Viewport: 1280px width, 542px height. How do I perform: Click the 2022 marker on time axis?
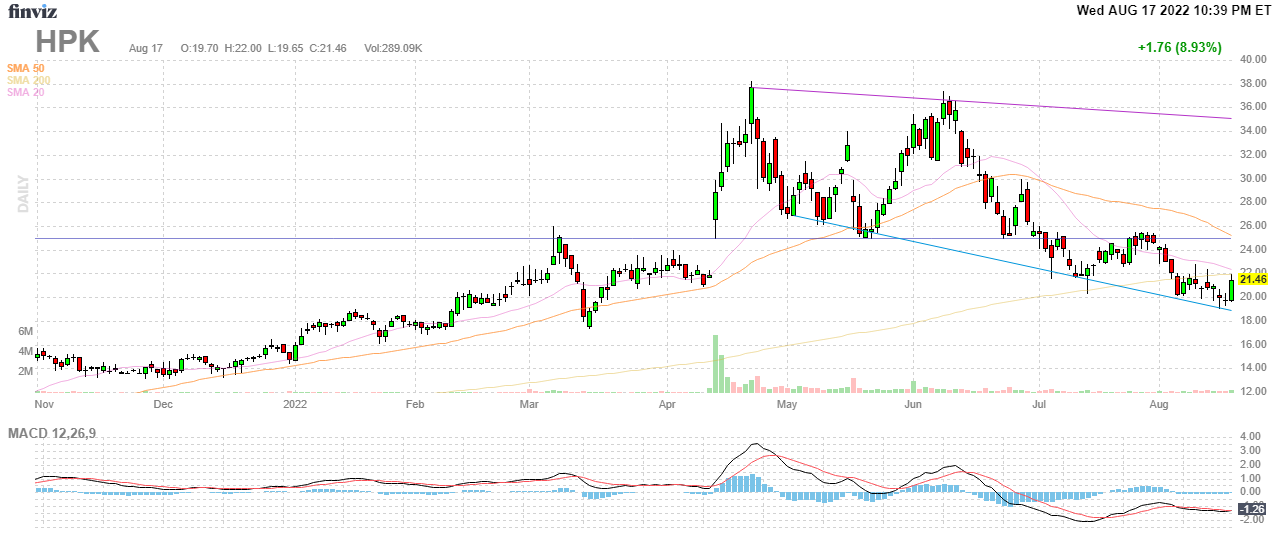coord(295,405)
